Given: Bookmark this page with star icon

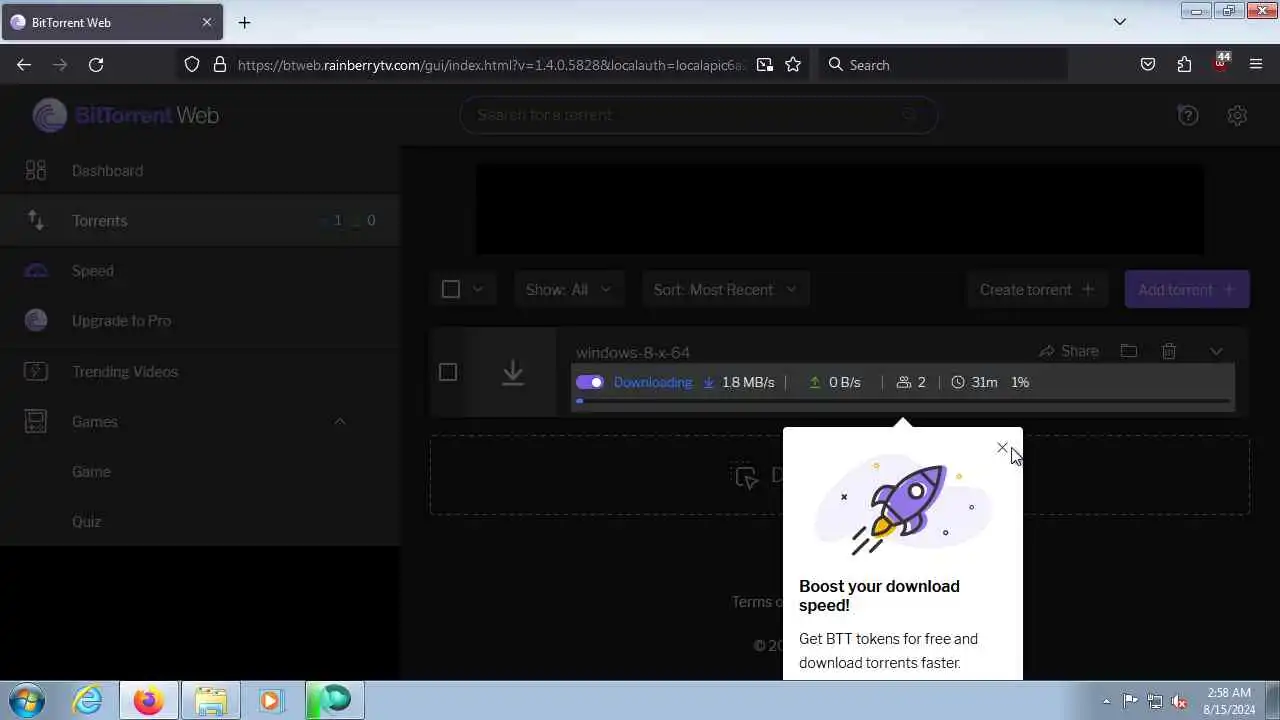Looking at the screenshot, I should (793, 64).
